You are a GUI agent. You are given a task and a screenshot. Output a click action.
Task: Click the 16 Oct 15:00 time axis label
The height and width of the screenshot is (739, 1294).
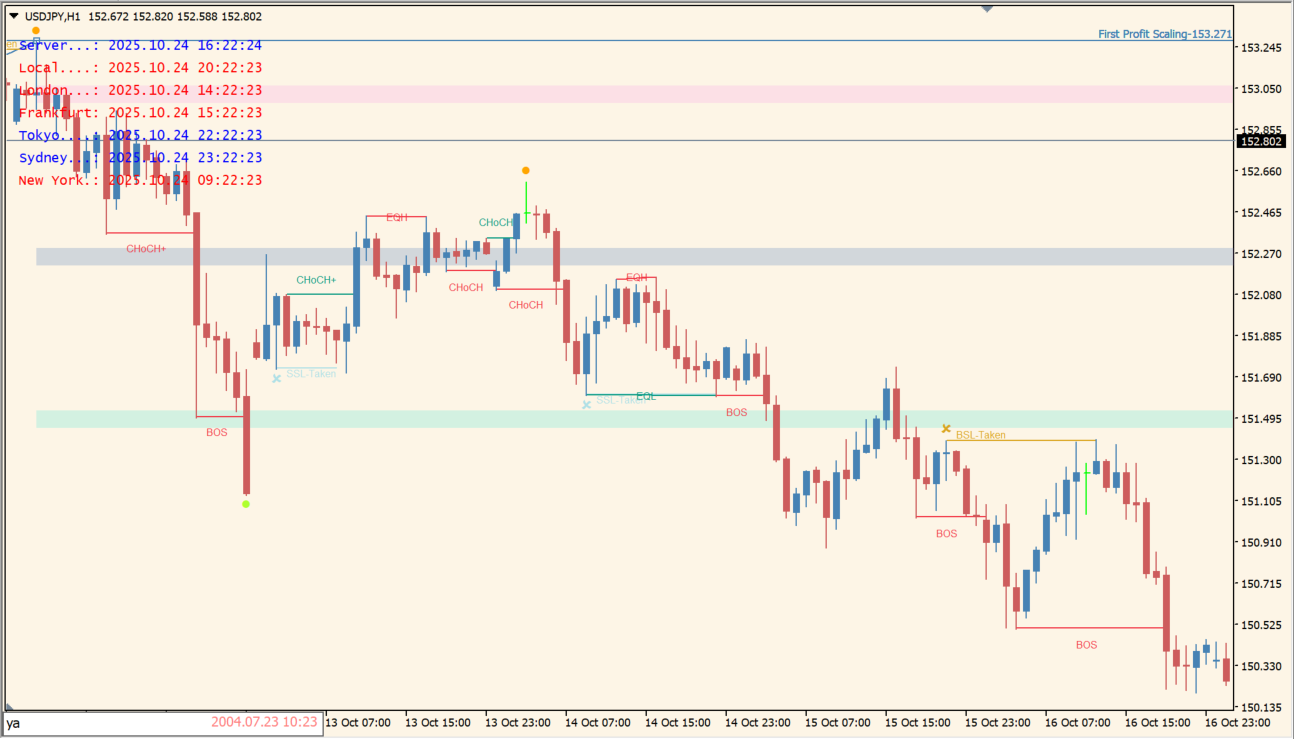(1156, 722)
